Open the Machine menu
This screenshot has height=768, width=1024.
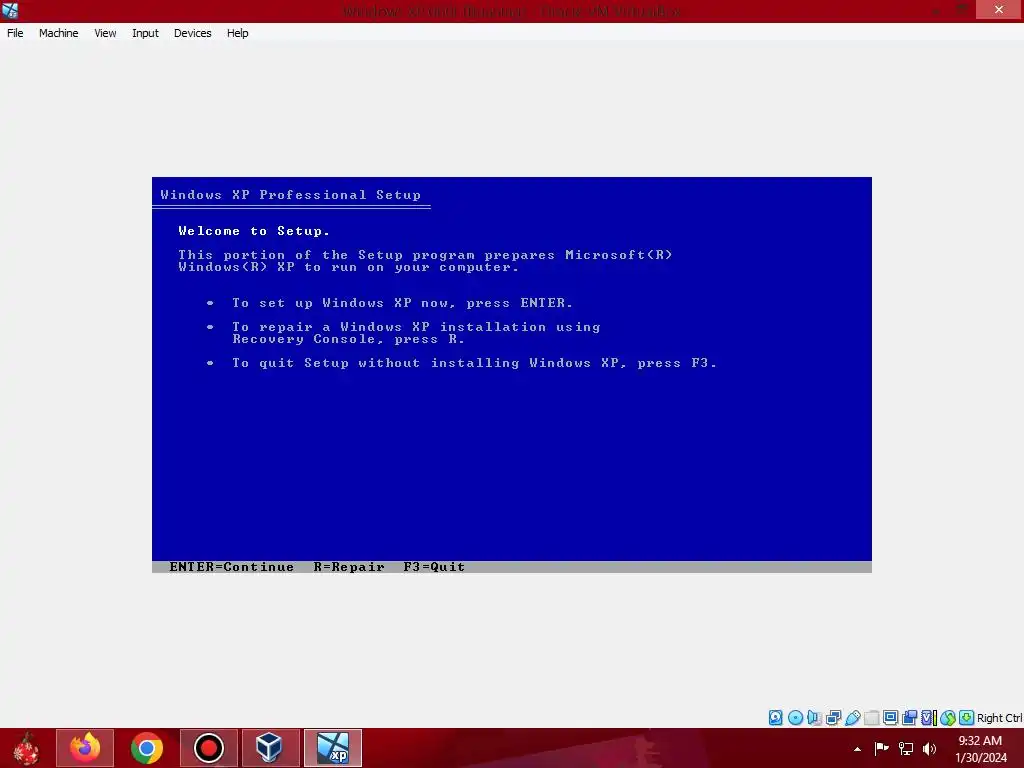pyautogui.click(x=58, y=33)
